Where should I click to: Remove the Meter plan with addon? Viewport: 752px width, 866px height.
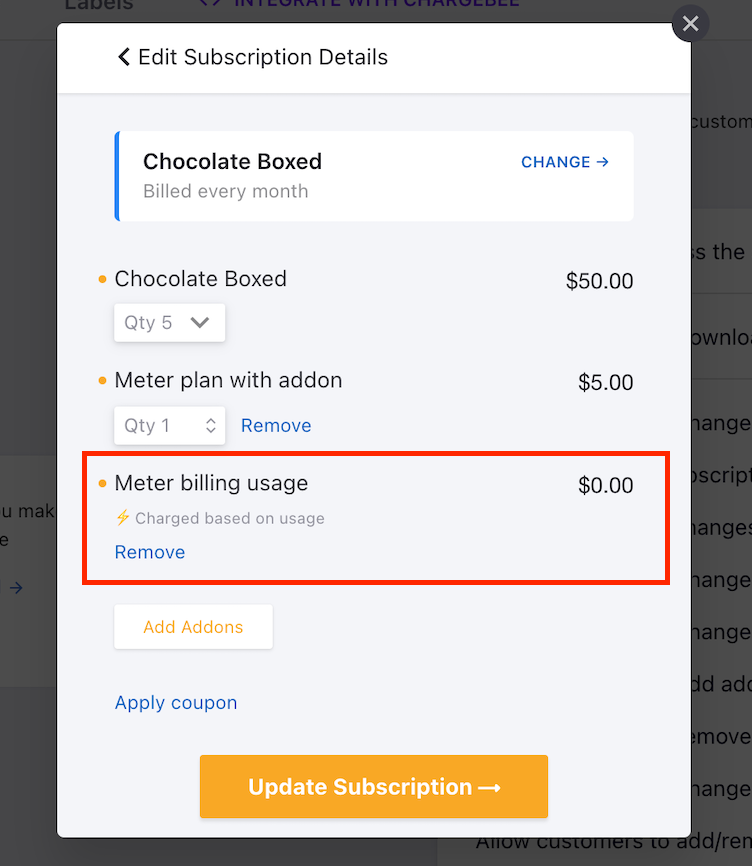point(276,425)
